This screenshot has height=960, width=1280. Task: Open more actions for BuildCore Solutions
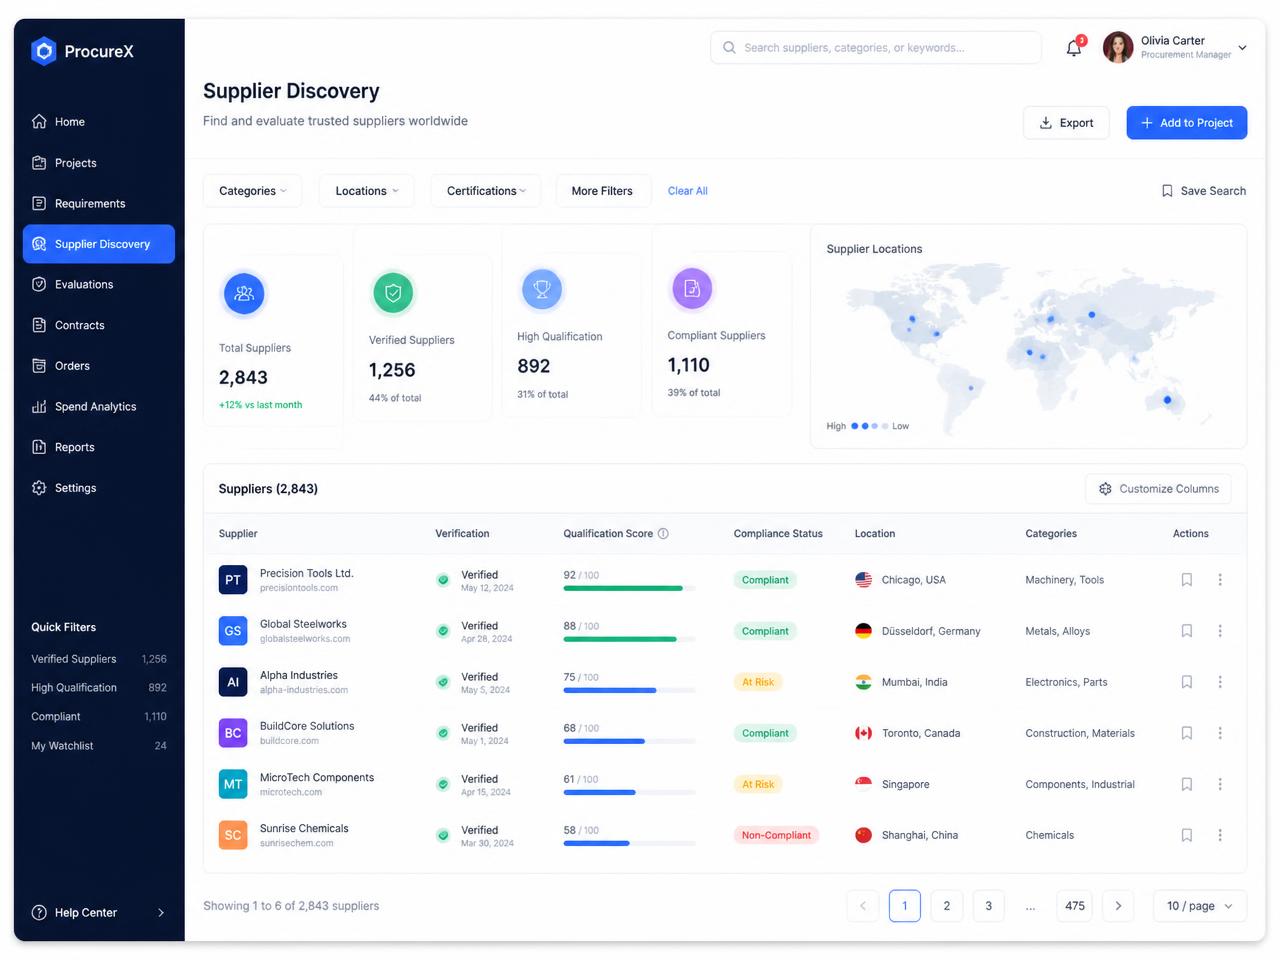(1220, 733)
